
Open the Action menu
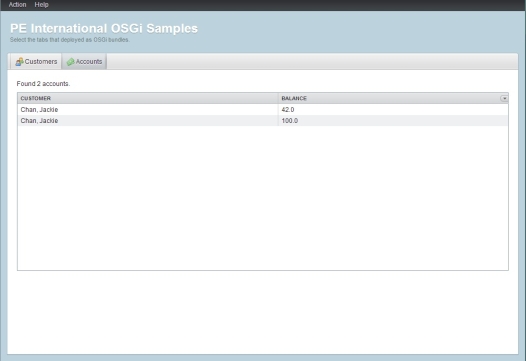tap(17, 5)
